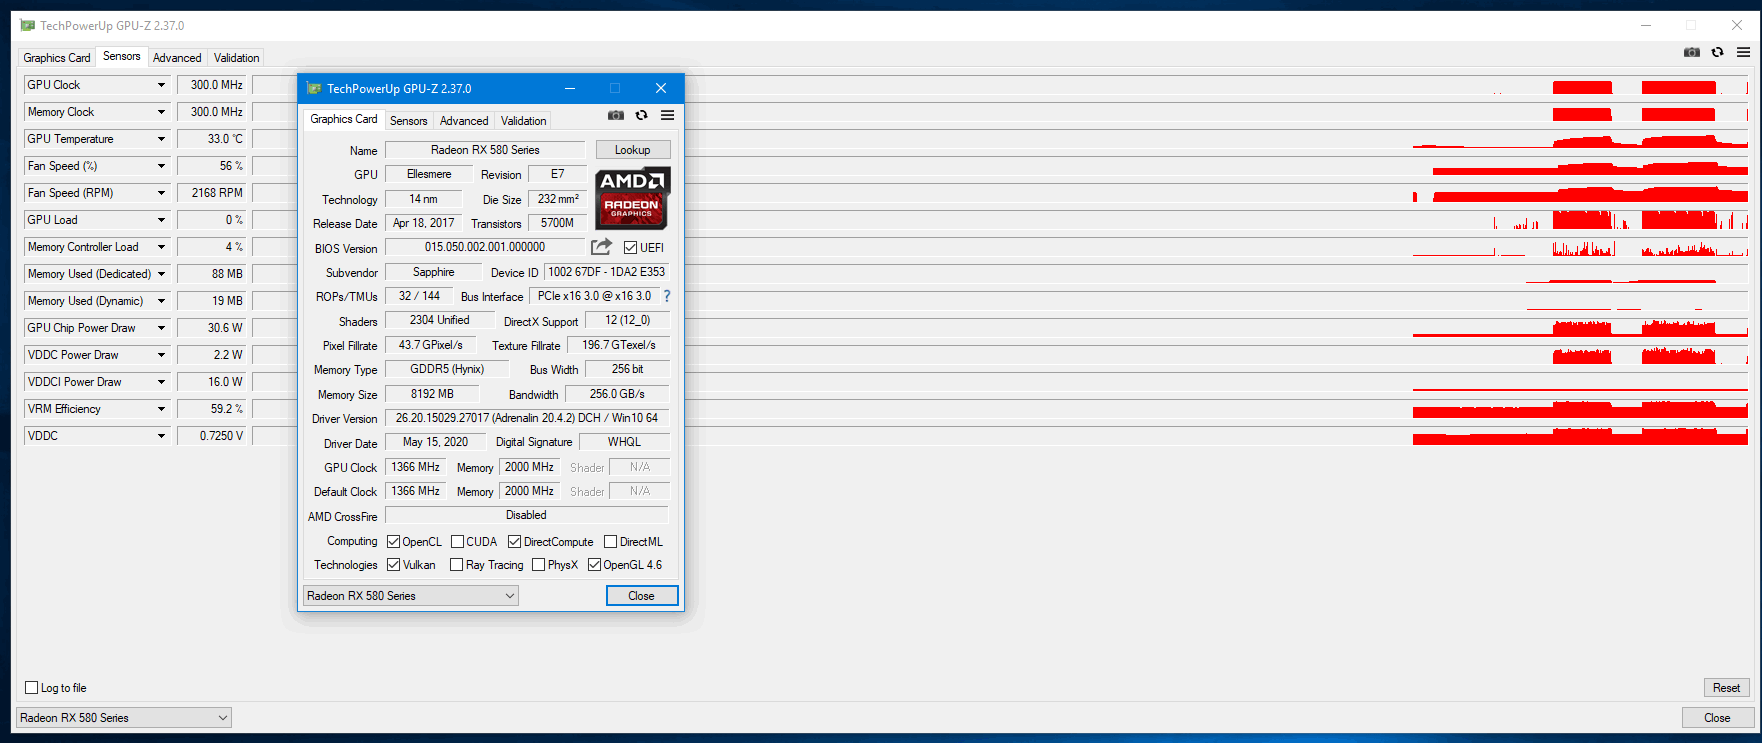Screen dimensions: 1762x743
Task: Toggle the PhysX checkbox
Action: pyautogui.click(x=539, y=565)
